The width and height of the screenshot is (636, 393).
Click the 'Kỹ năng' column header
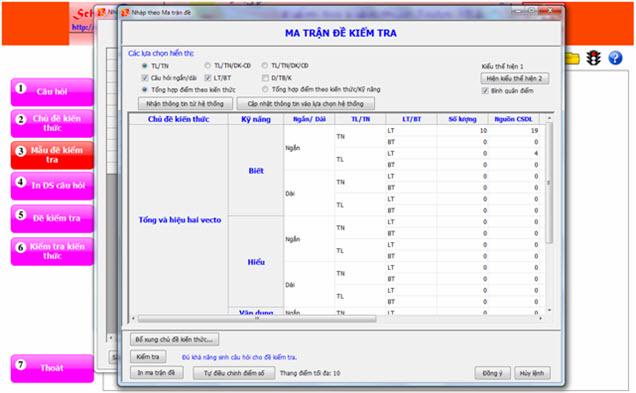(256, 119)
